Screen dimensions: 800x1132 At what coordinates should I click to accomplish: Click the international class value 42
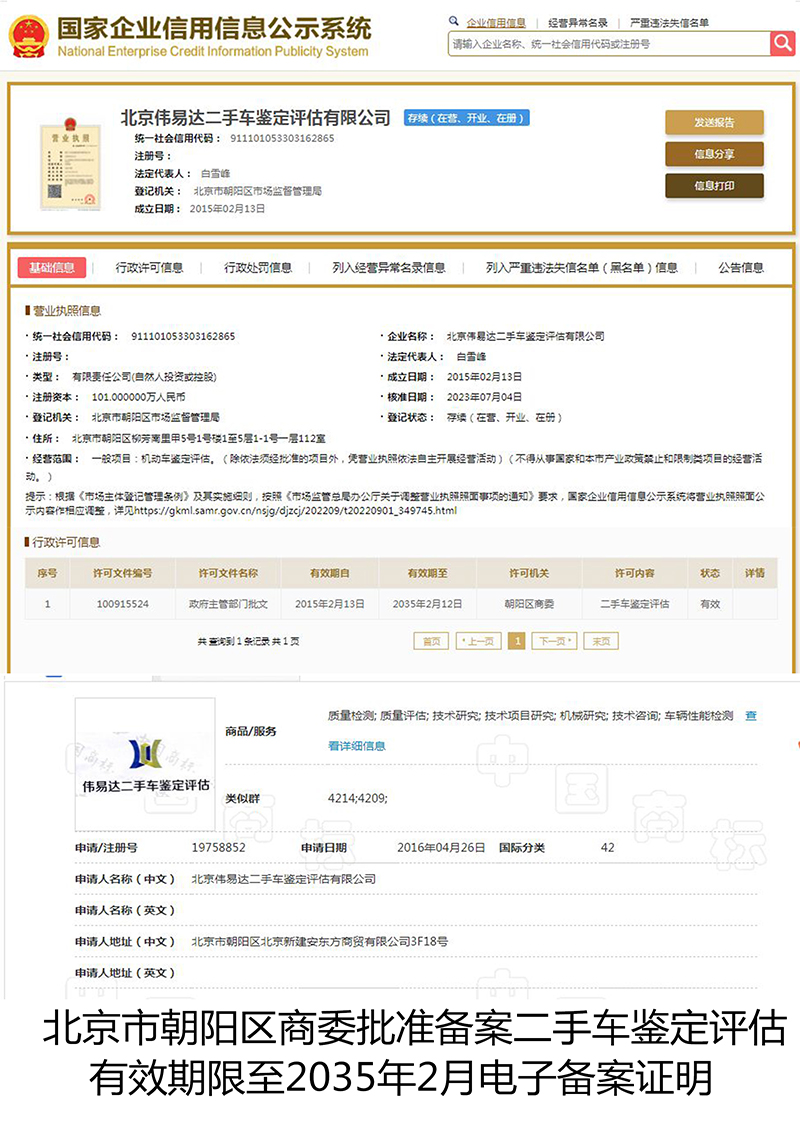pyautogui.click(x=607, y=848)
